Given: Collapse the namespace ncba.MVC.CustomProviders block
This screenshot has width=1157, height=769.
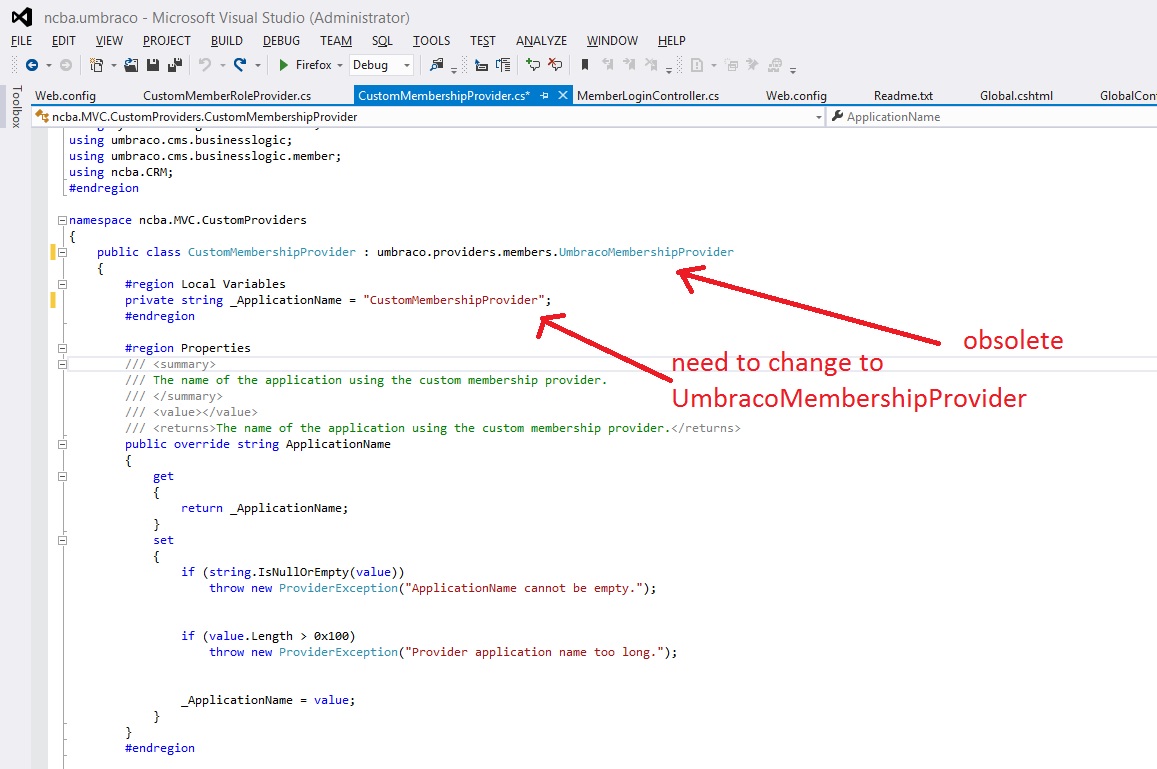Looking at the screenshot, I should [62, 220].
